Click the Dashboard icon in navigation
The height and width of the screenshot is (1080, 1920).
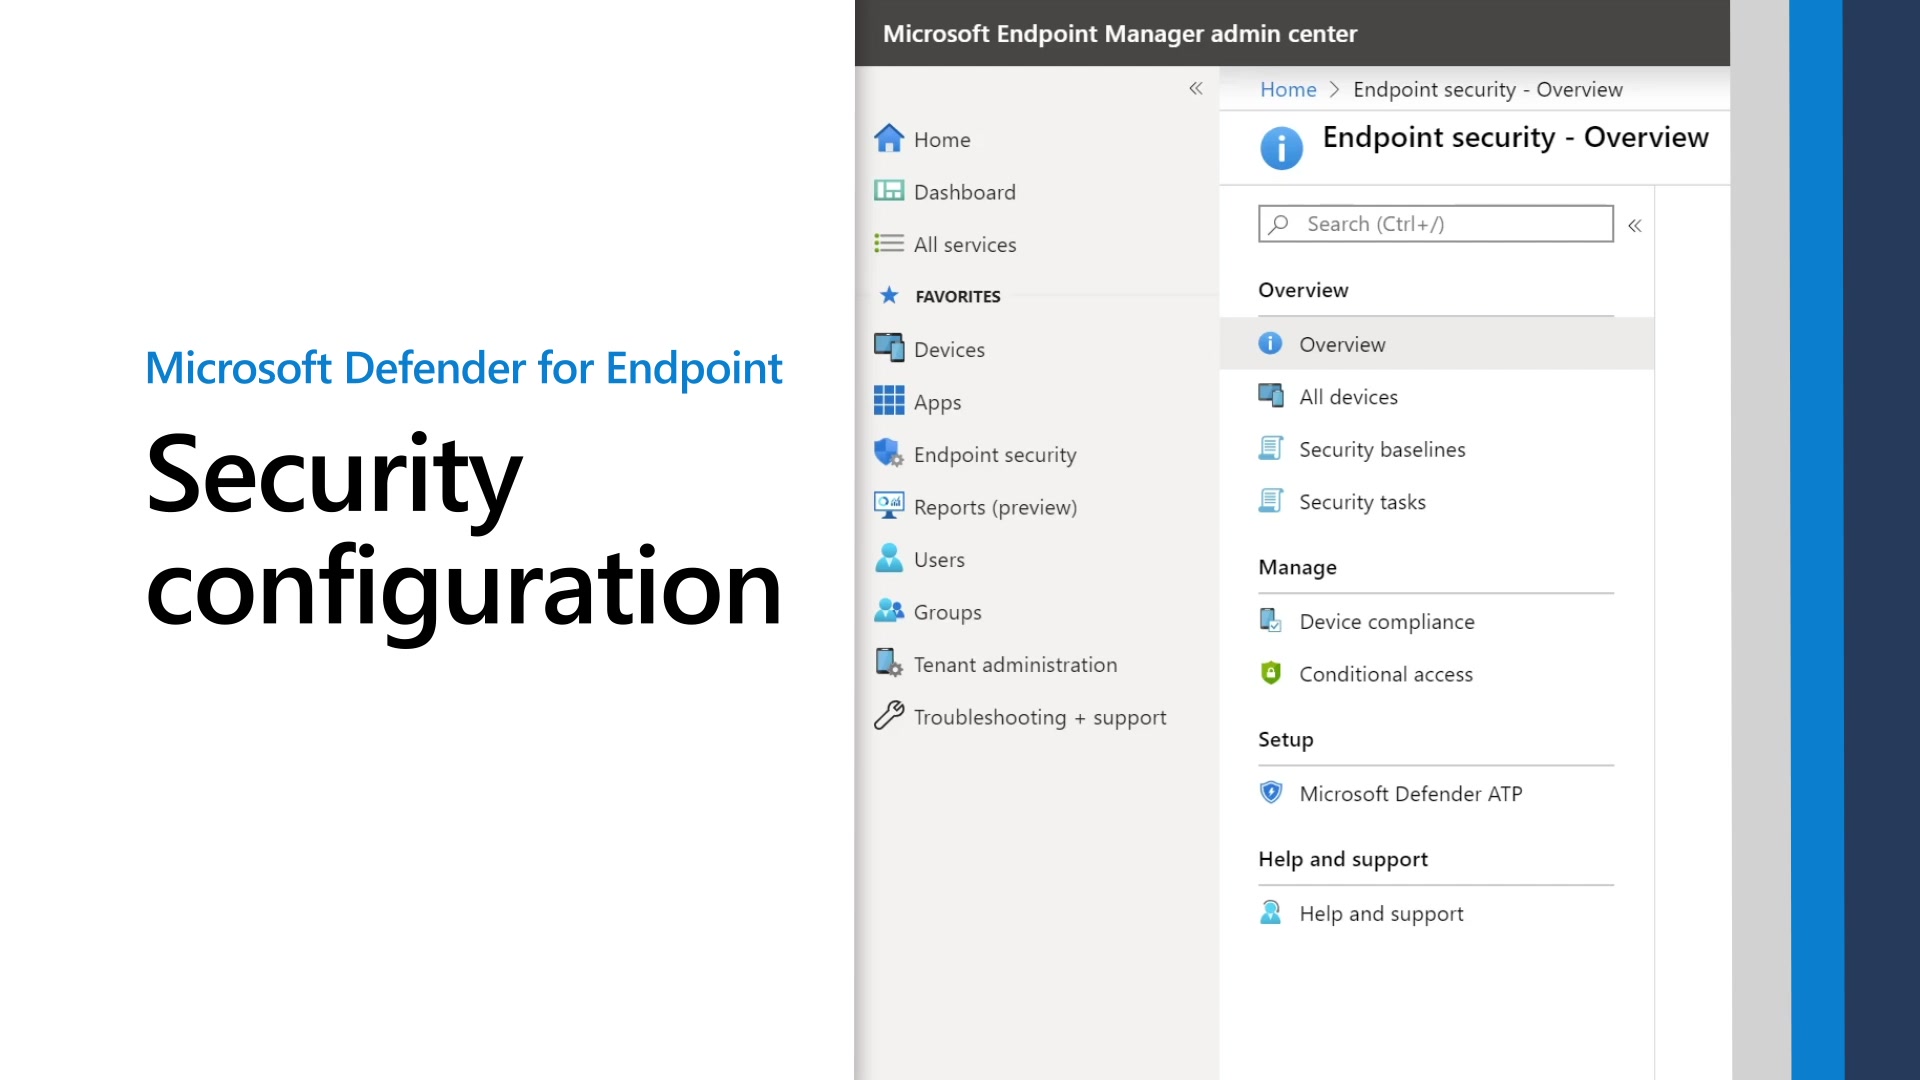click(890, 191)
